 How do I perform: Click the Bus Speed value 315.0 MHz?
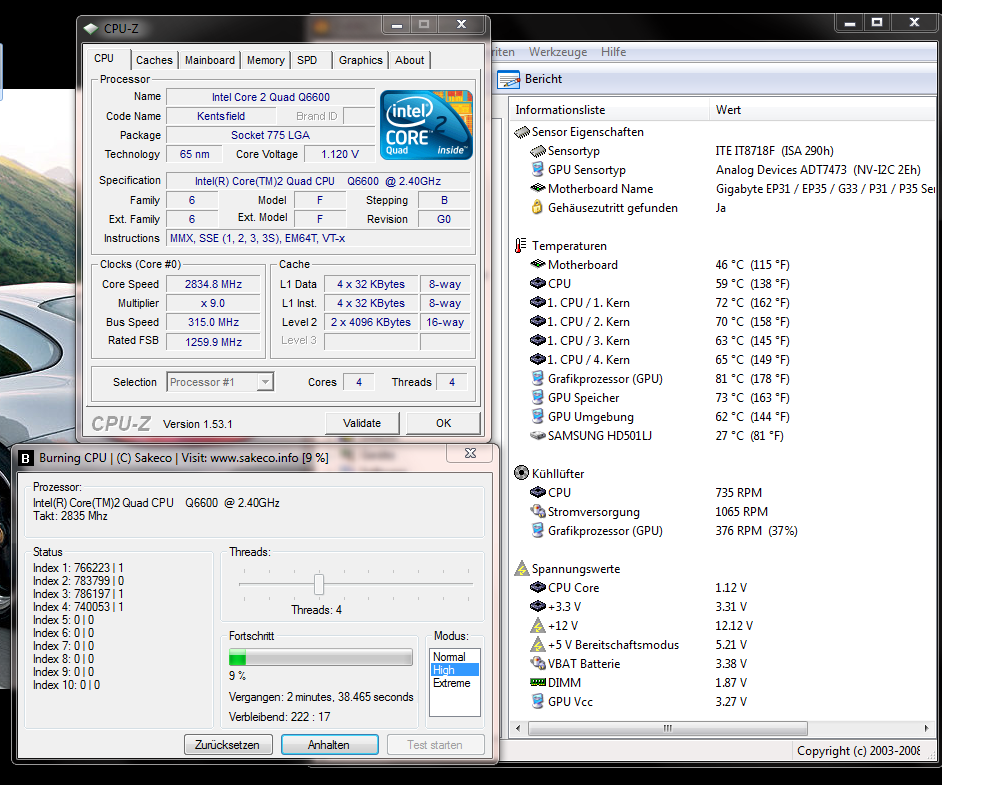(213, 322)
